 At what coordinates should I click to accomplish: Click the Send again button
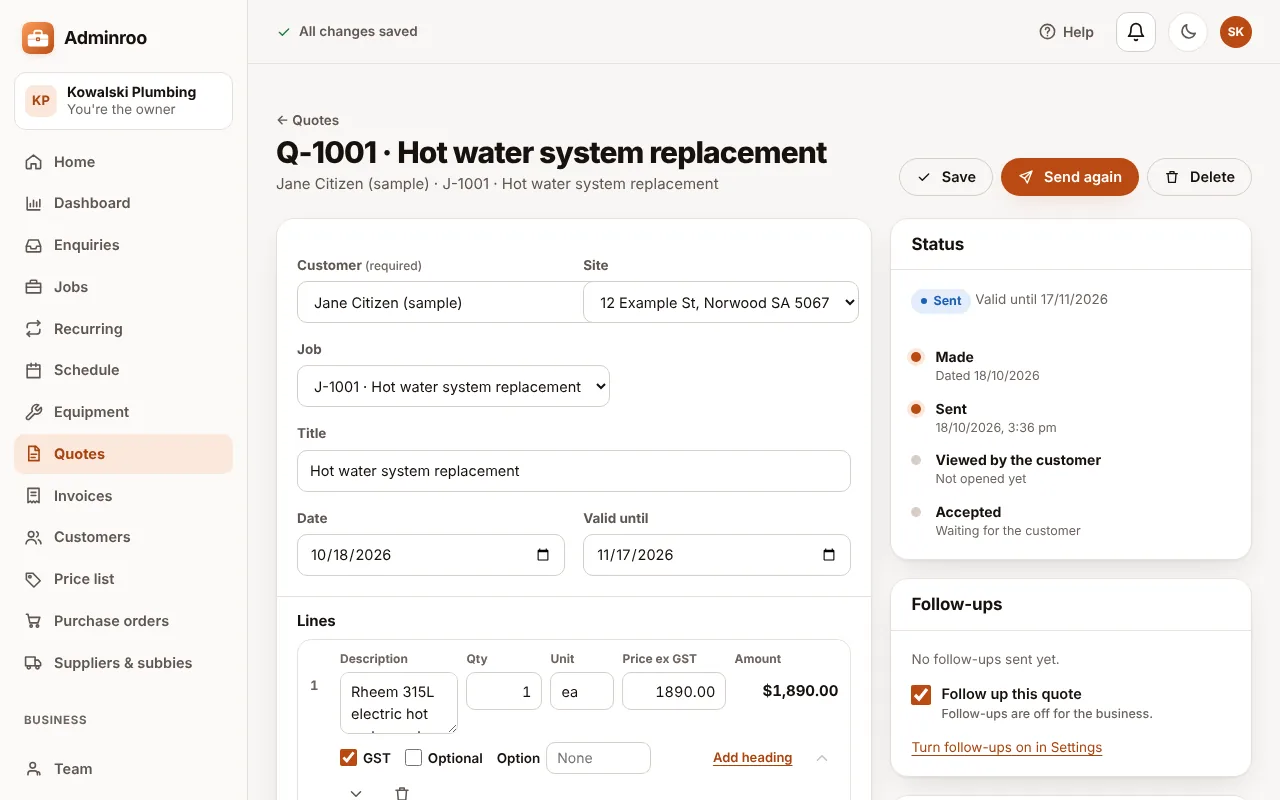(x=1069, y=177)
